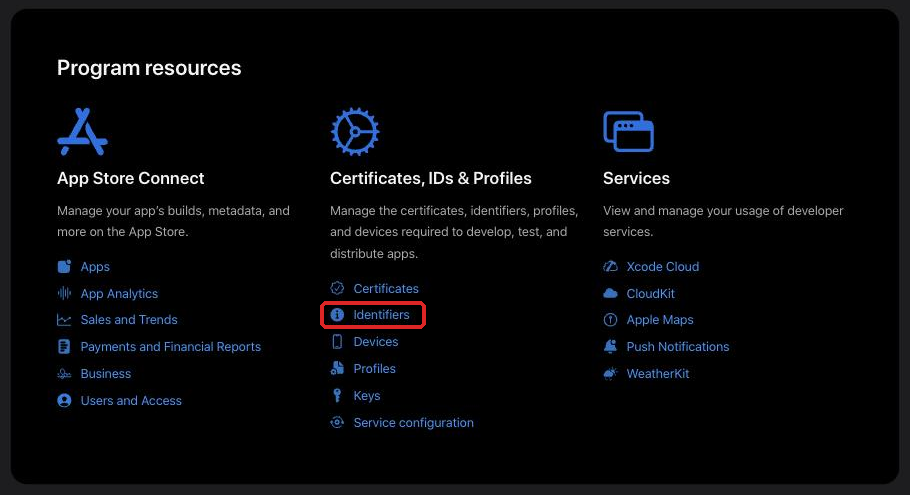This screenshot has width=910, height=495.
Task: Click the Certificates, IDs & Profiles heading
Action: (431, 178)
